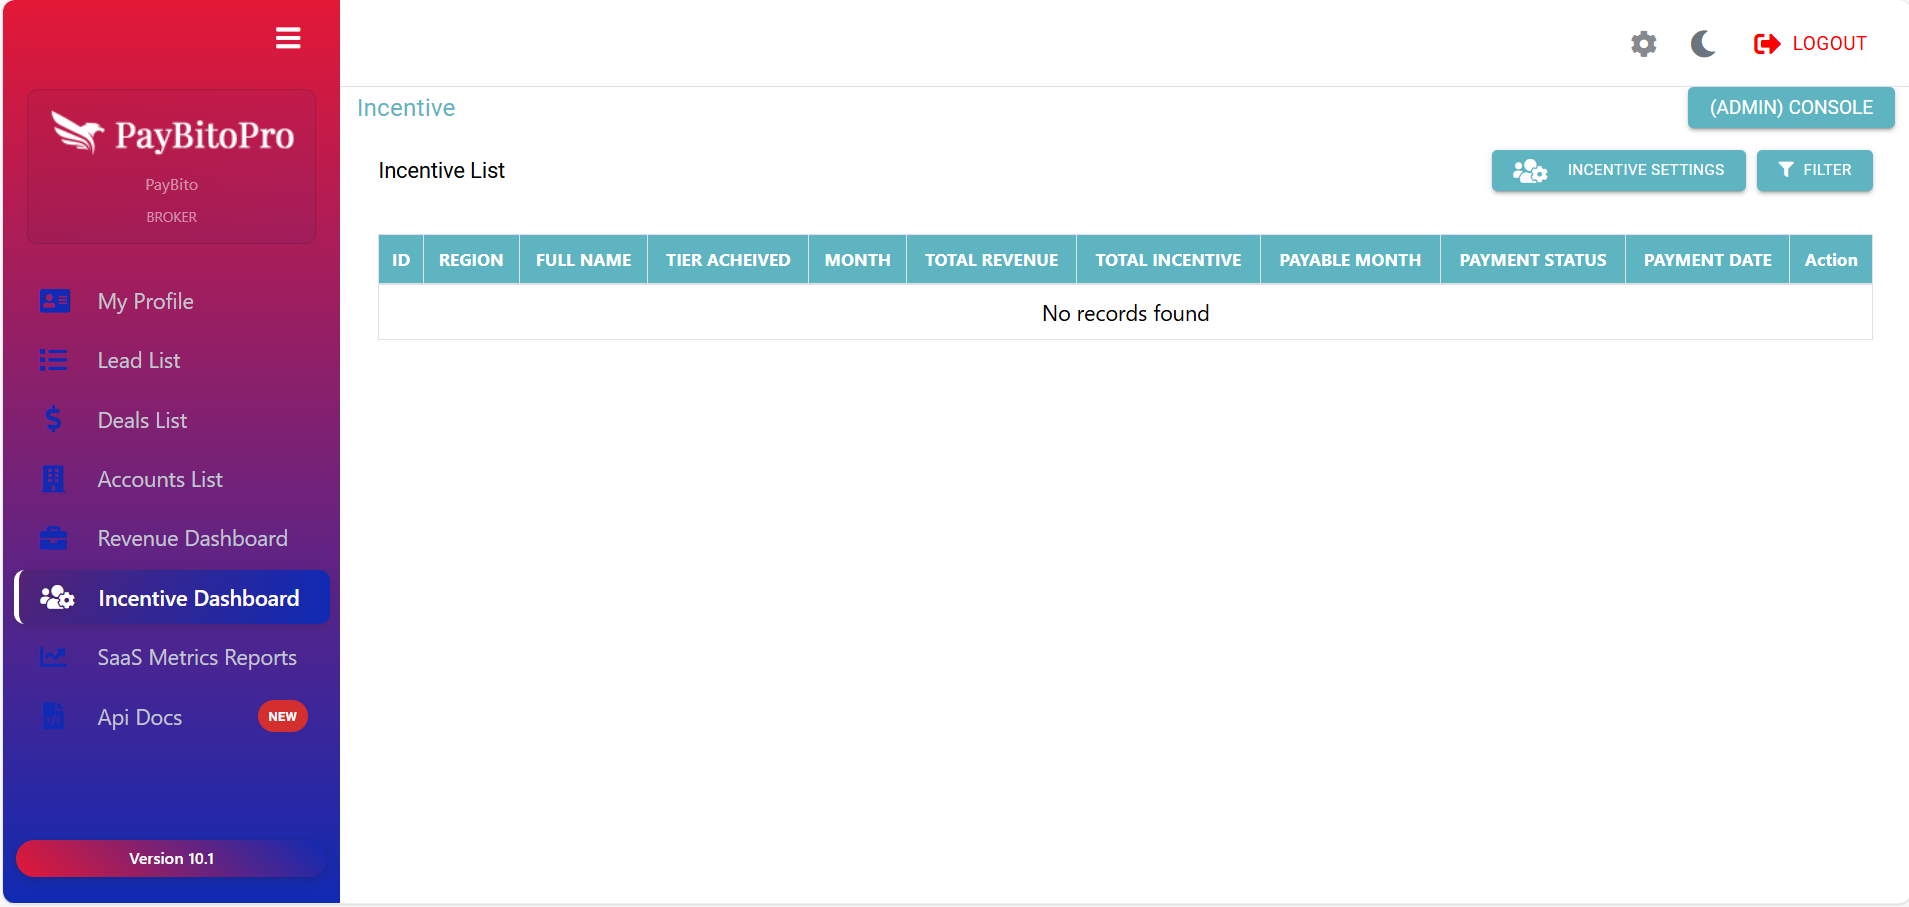Click the FILTER button
The image size is (1909, 907).
coord(1814,171)
